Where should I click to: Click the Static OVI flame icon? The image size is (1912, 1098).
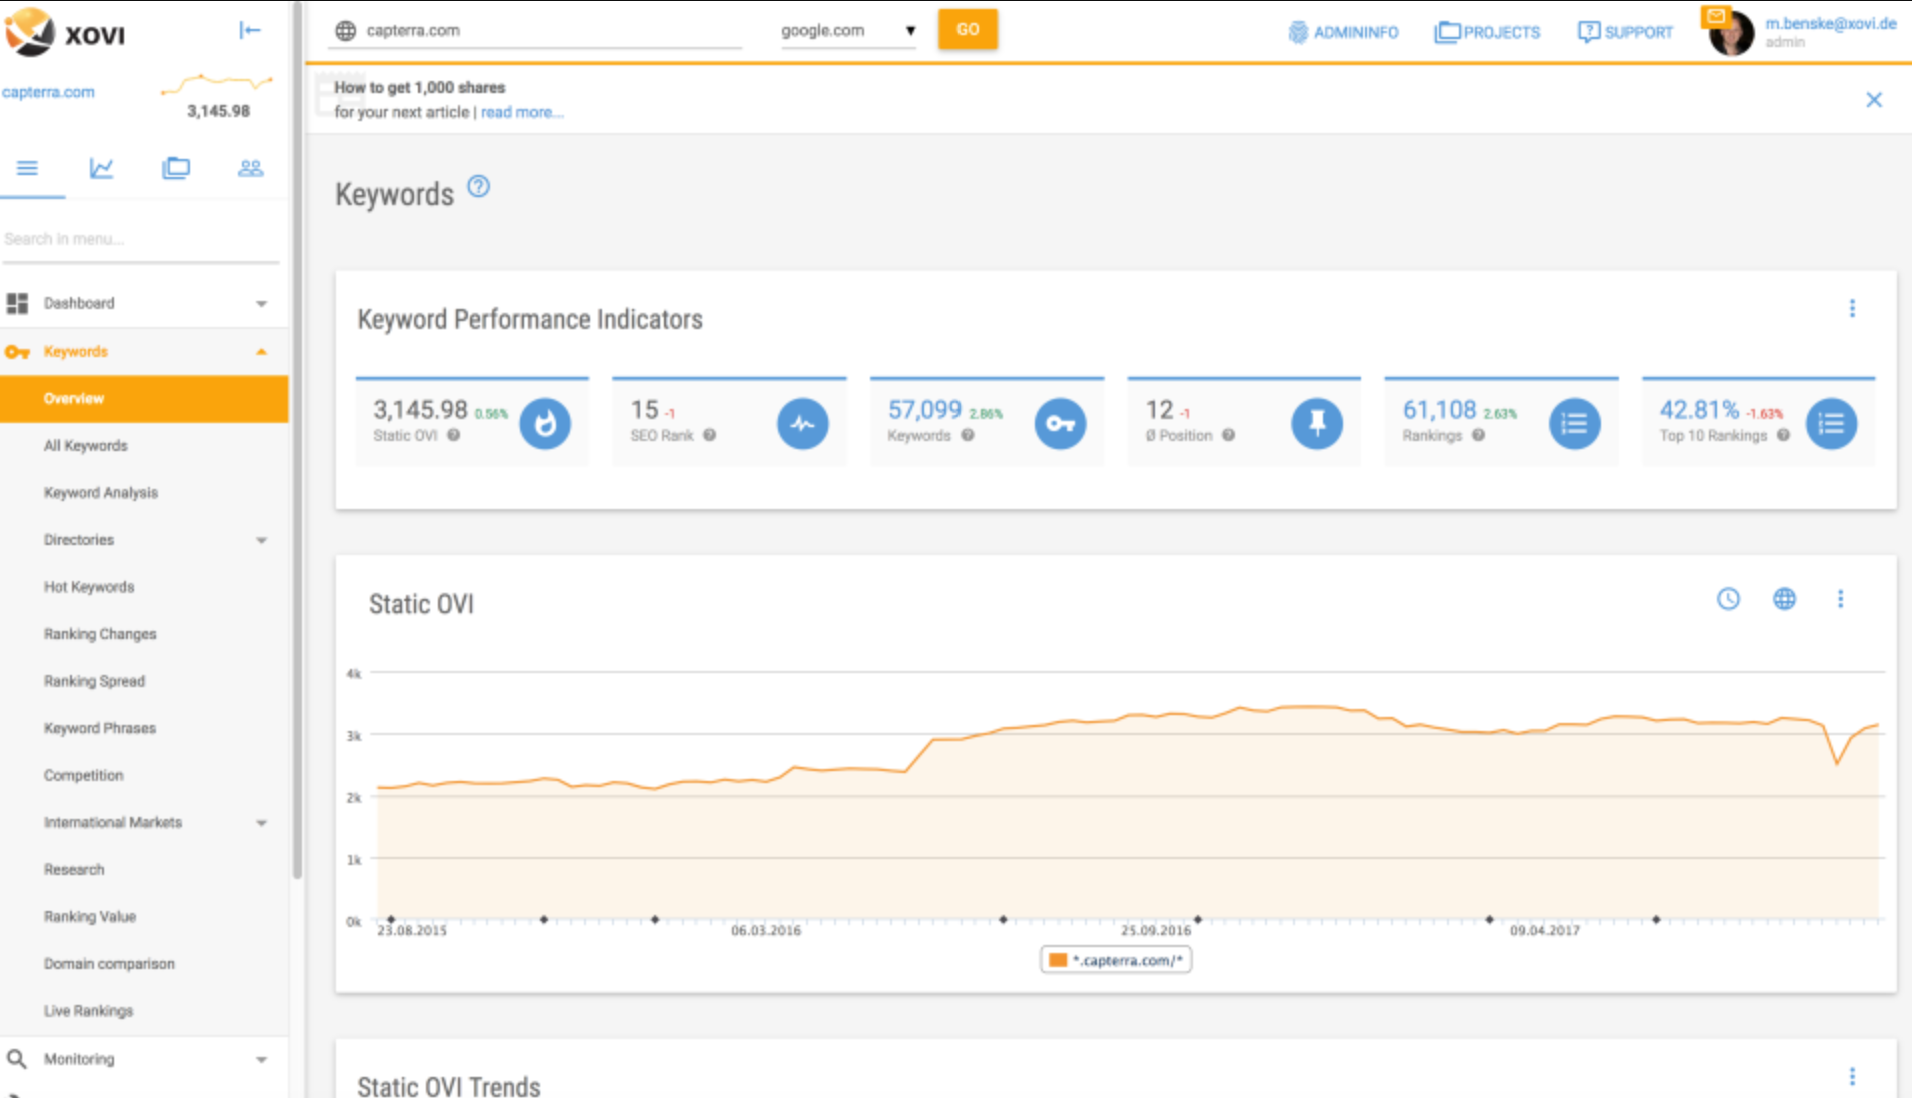545,423
